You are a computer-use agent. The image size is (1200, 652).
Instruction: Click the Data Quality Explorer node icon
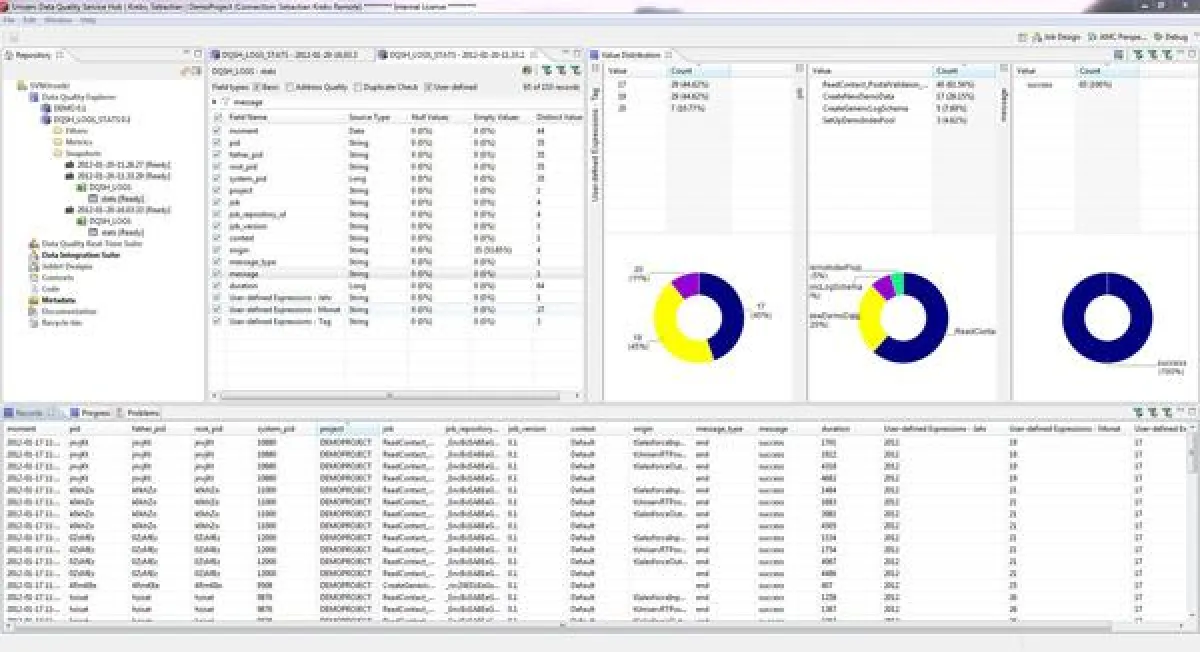(34, 97)
